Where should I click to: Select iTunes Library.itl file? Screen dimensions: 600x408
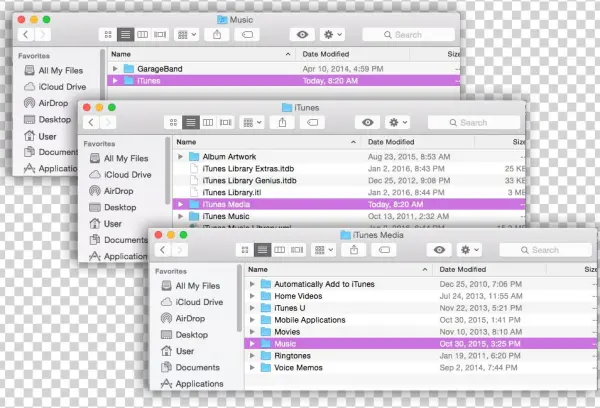click(349, 192)
